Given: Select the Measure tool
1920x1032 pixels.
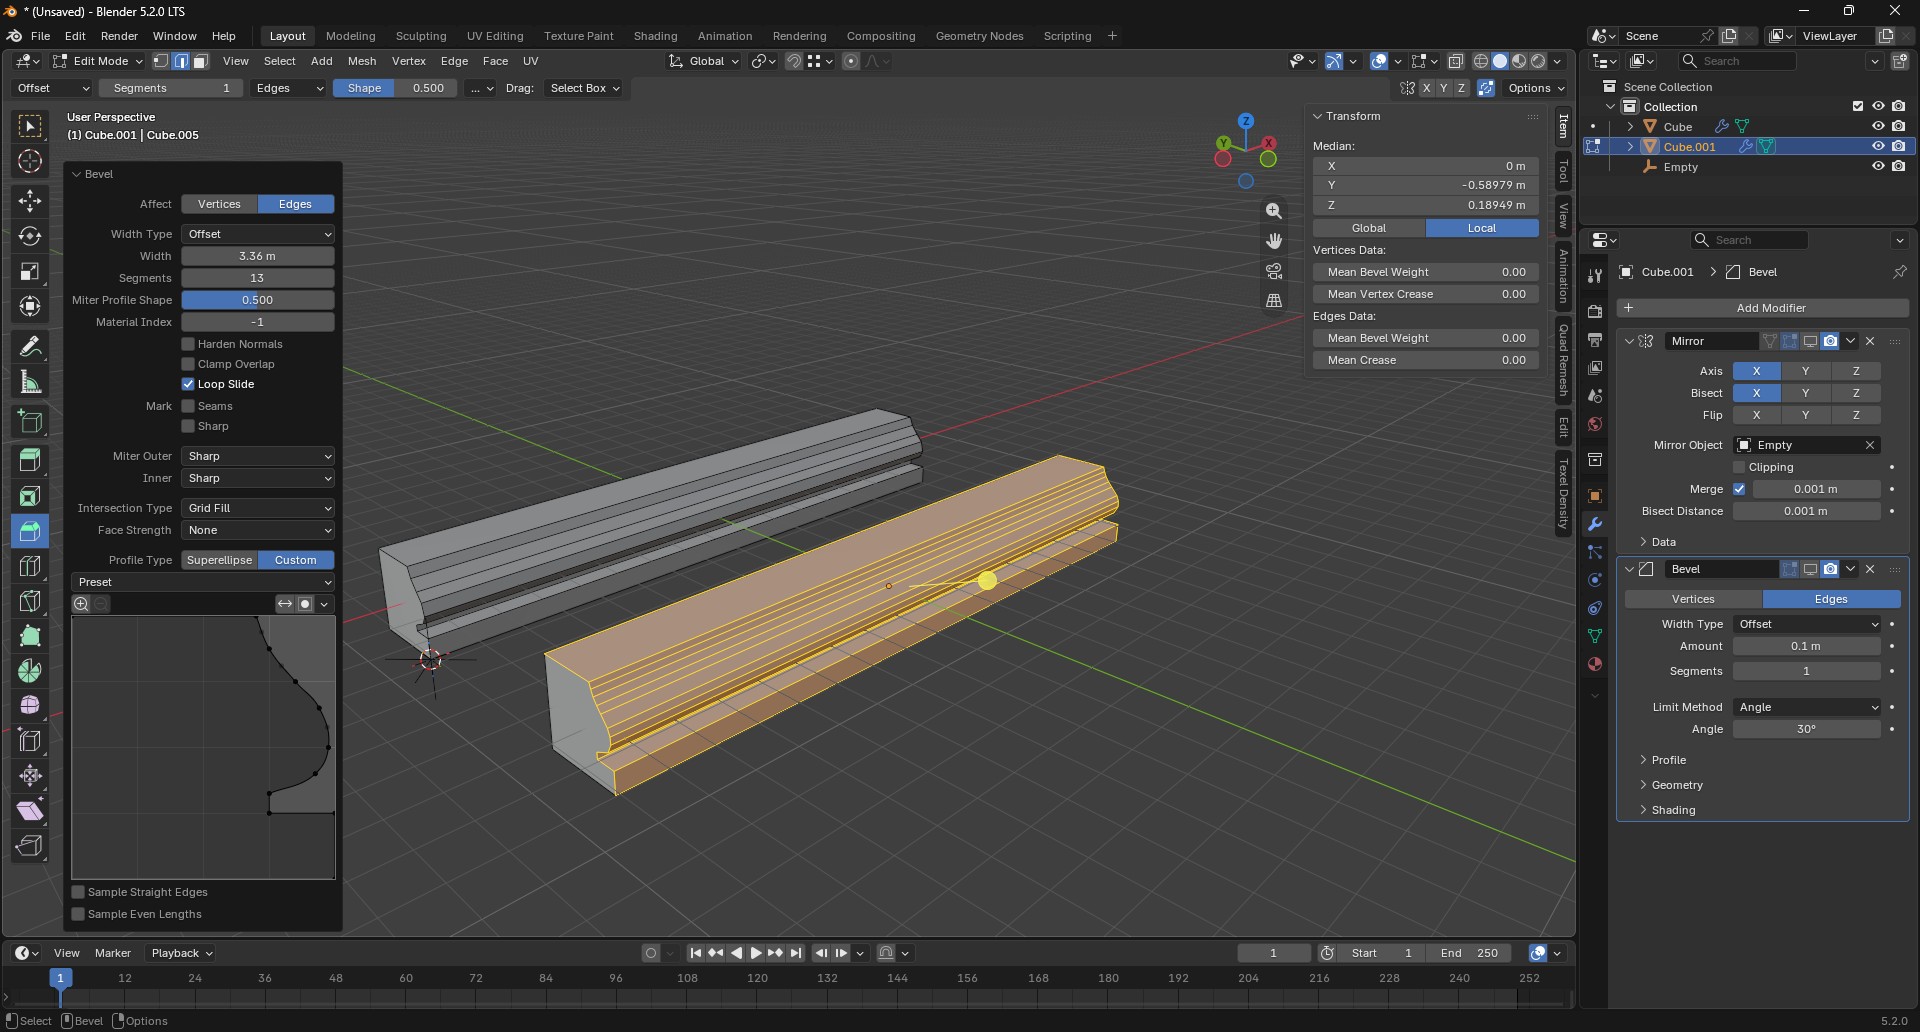Looking at the screenshot, I should pos(30,382).
